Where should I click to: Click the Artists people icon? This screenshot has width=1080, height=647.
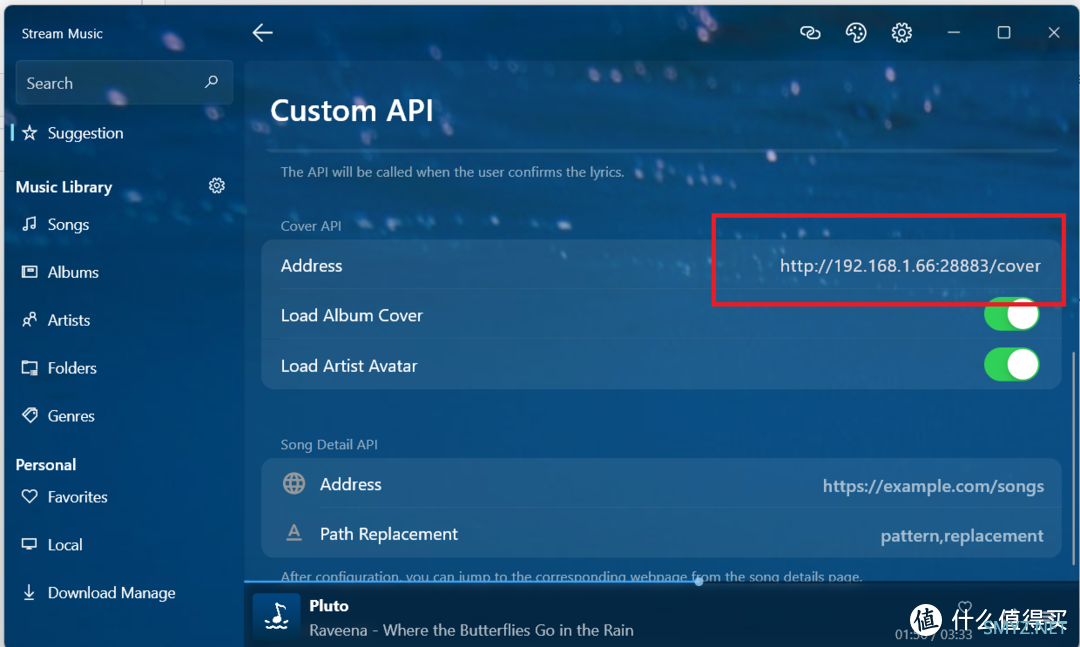(30, 320)
